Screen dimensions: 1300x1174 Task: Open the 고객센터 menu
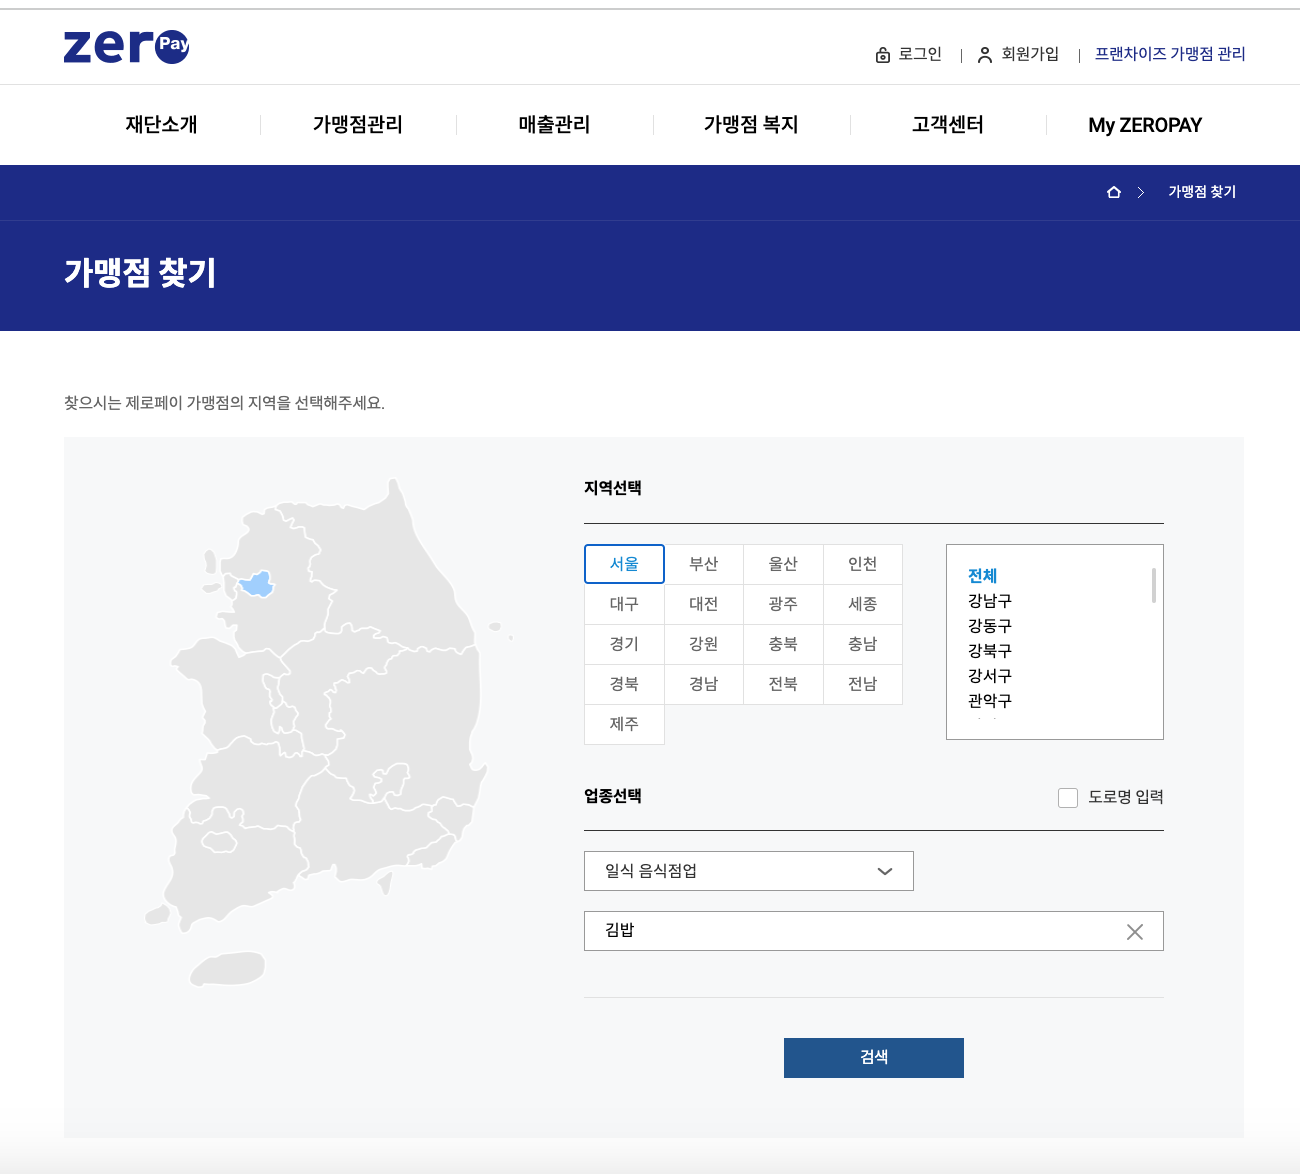(x=947, y=124)
